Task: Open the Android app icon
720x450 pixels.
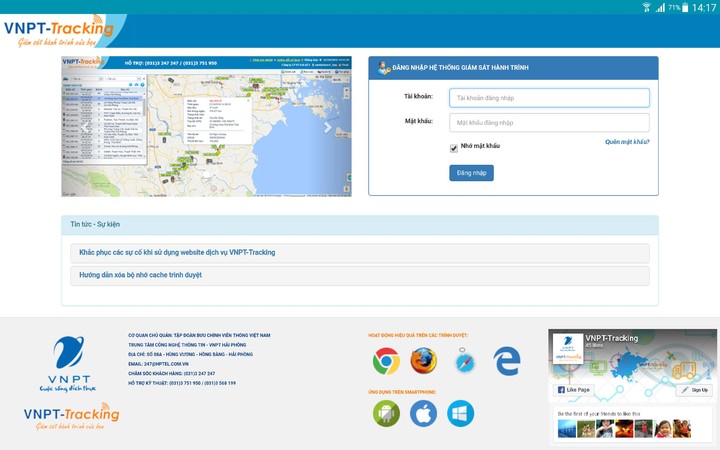Action: click(x=386, y=413)
